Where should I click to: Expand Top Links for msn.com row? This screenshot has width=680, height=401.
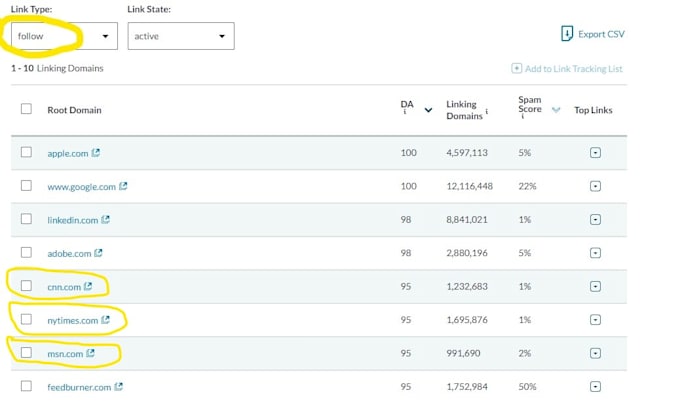(595, 353)
